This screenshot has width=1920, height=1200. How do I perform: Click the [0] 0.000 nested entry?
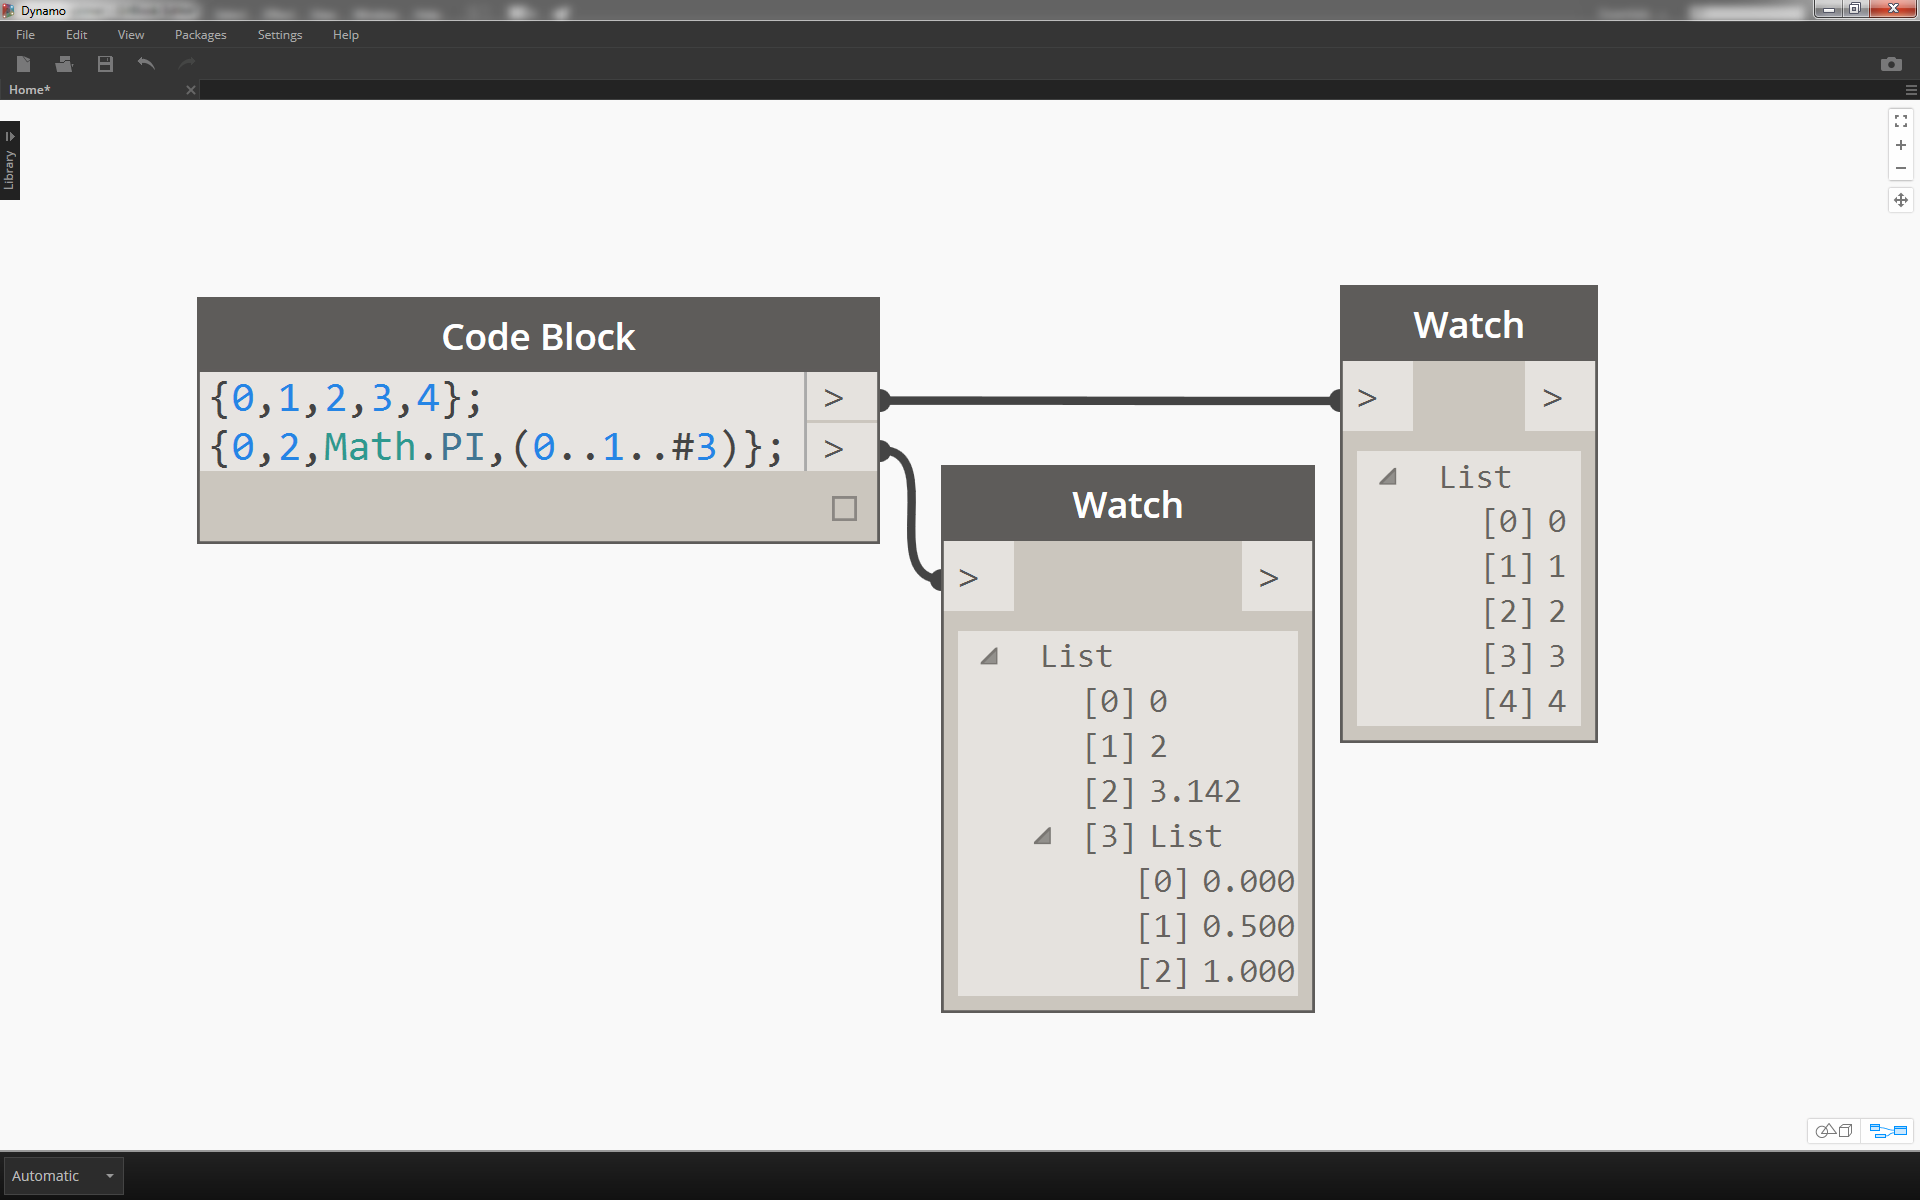(x=1216, y=881)
